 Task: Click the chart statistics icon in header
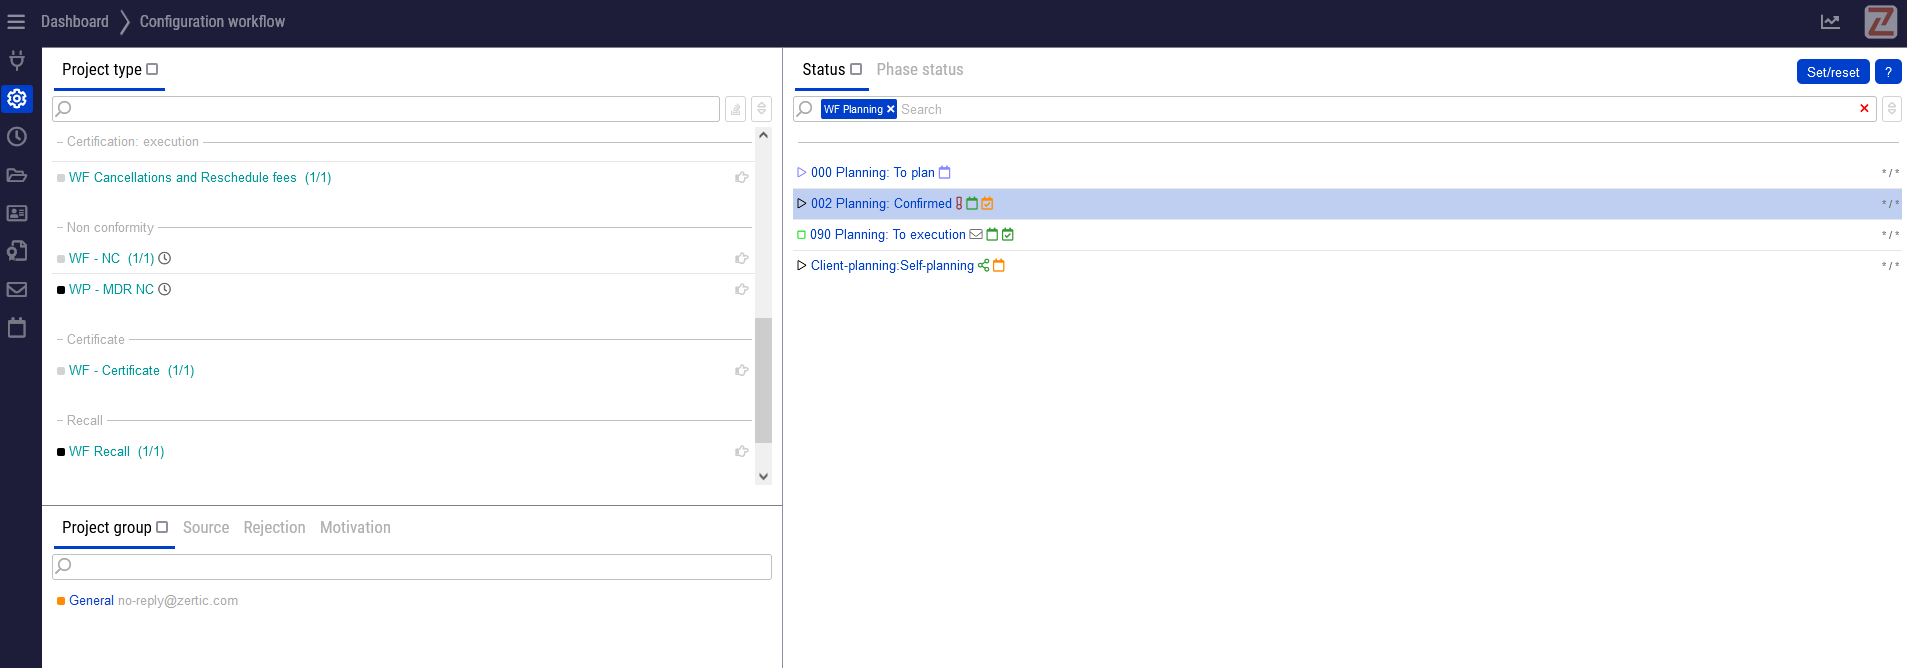[x=1830, y=22]
